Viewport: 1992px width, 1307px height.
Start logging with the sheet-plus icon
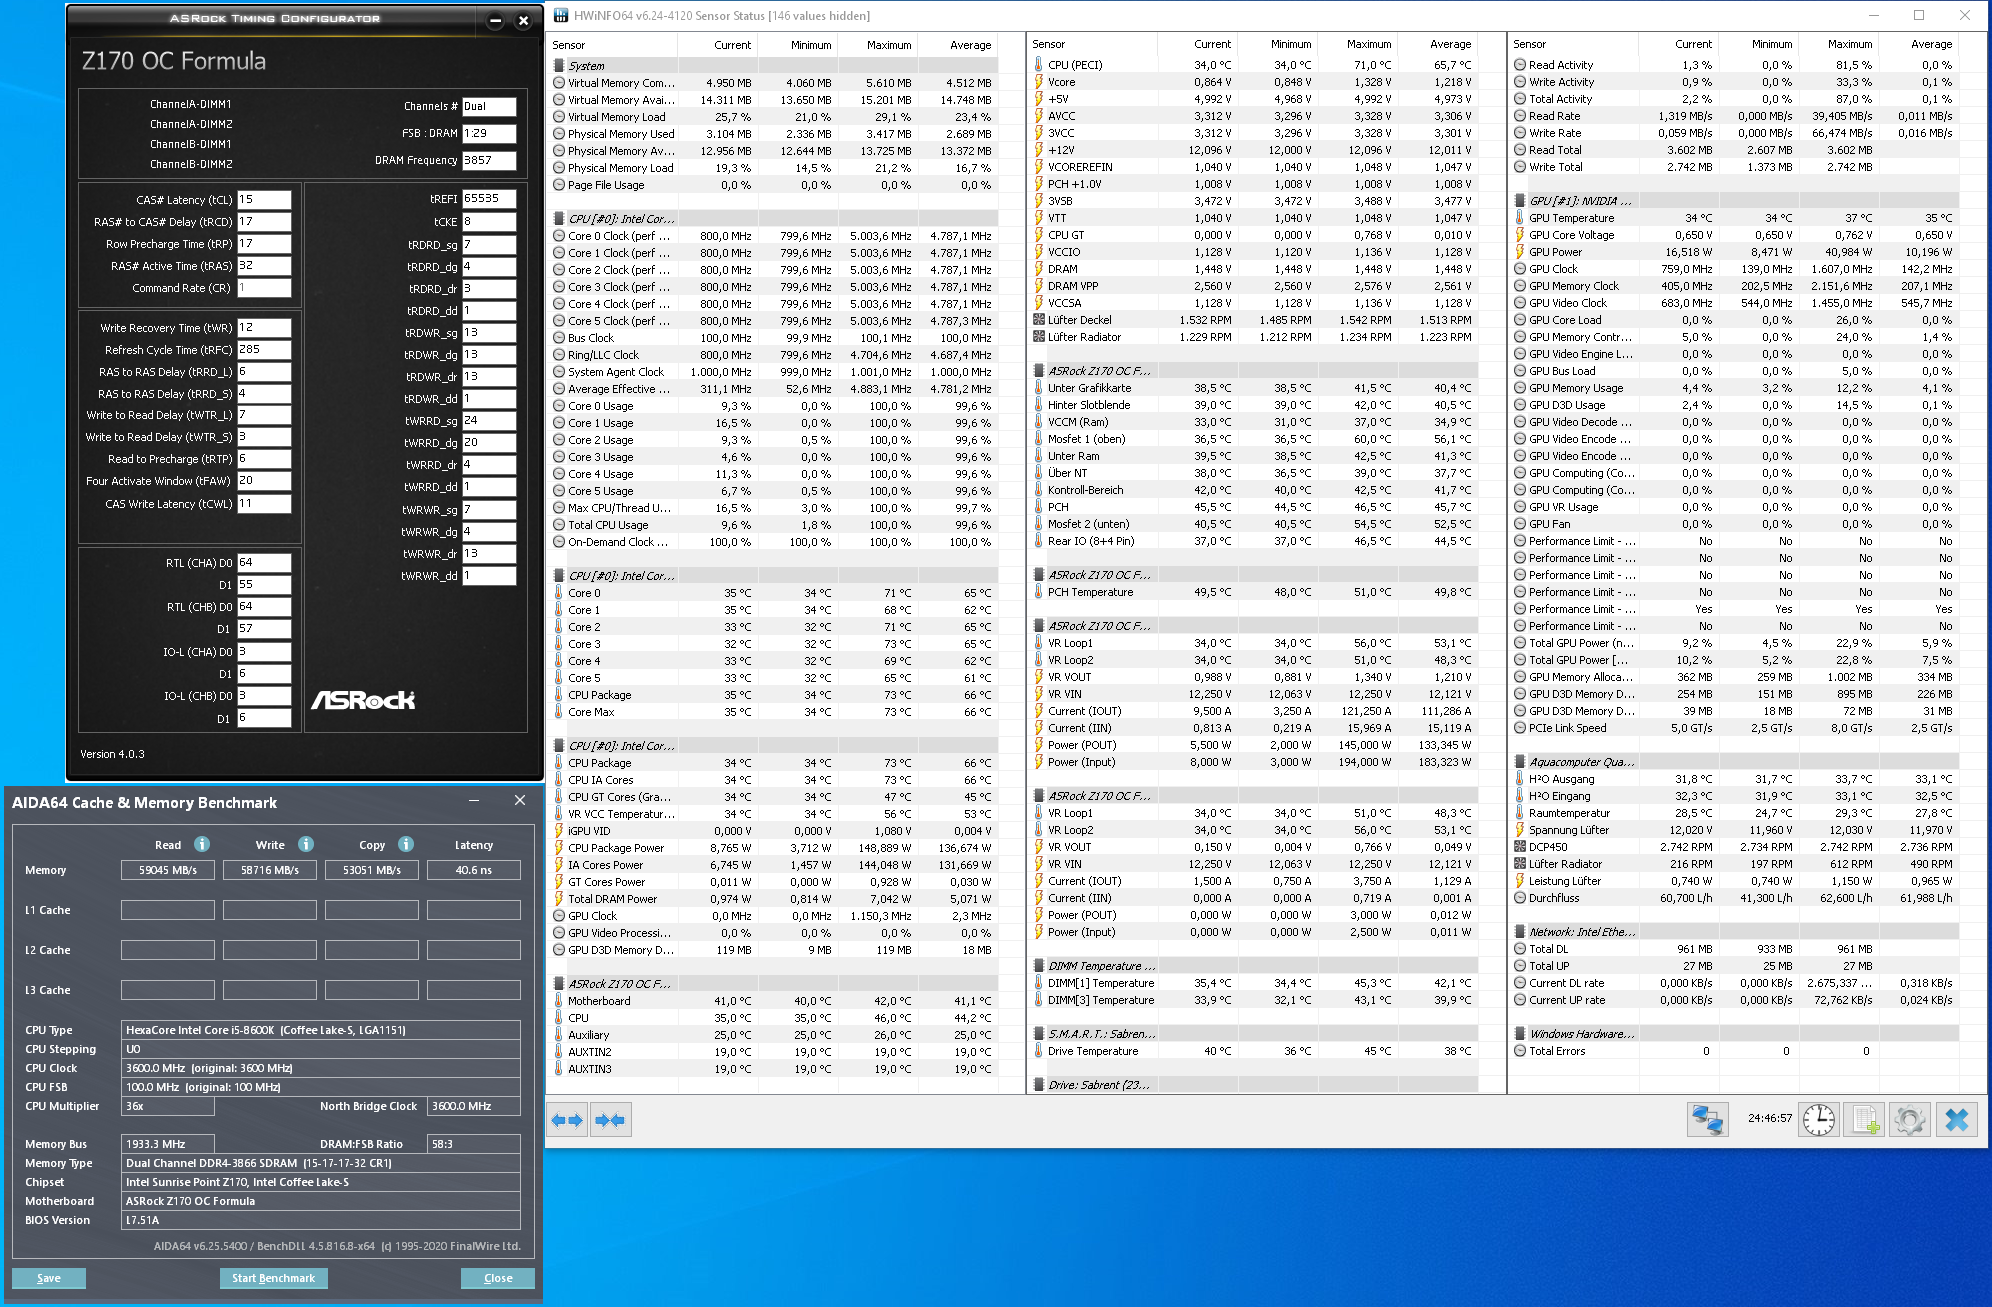click(x=1864, y=1120)
